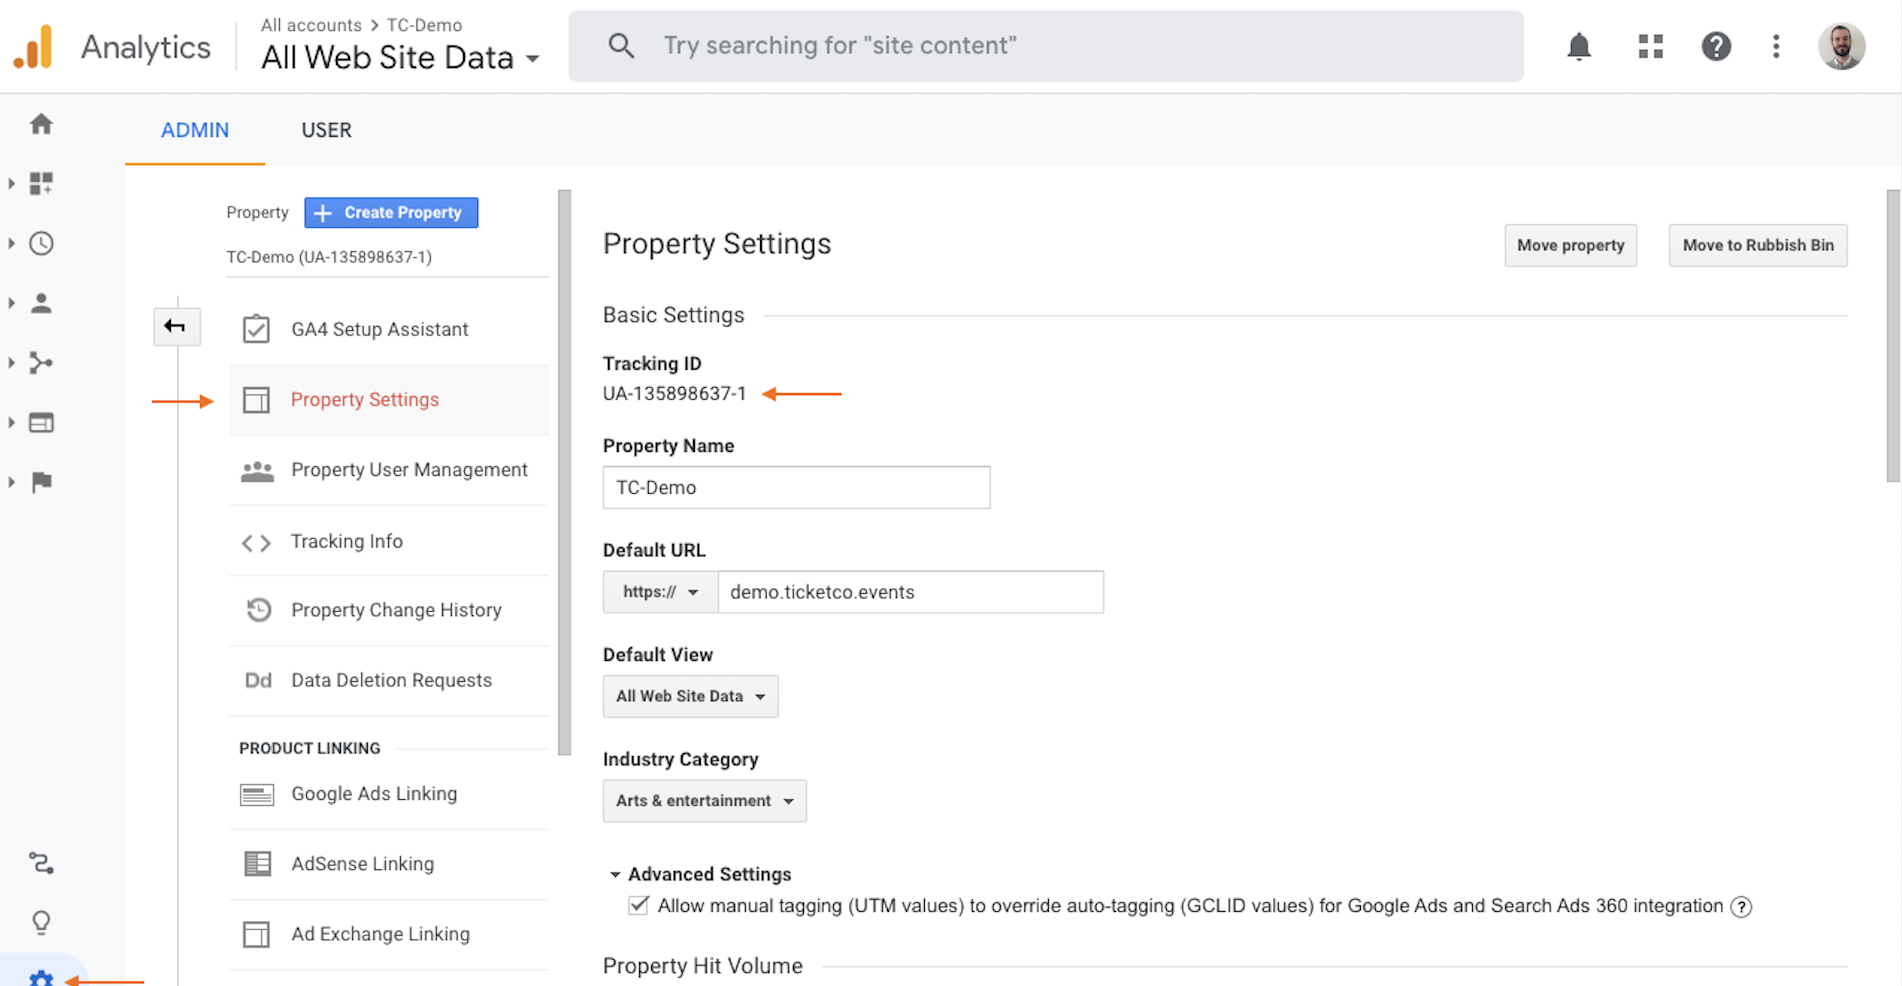This screenshot has width=1902, height=986.
Task: Expand the Conversions sidebar arrow
Action: point(11,482)
